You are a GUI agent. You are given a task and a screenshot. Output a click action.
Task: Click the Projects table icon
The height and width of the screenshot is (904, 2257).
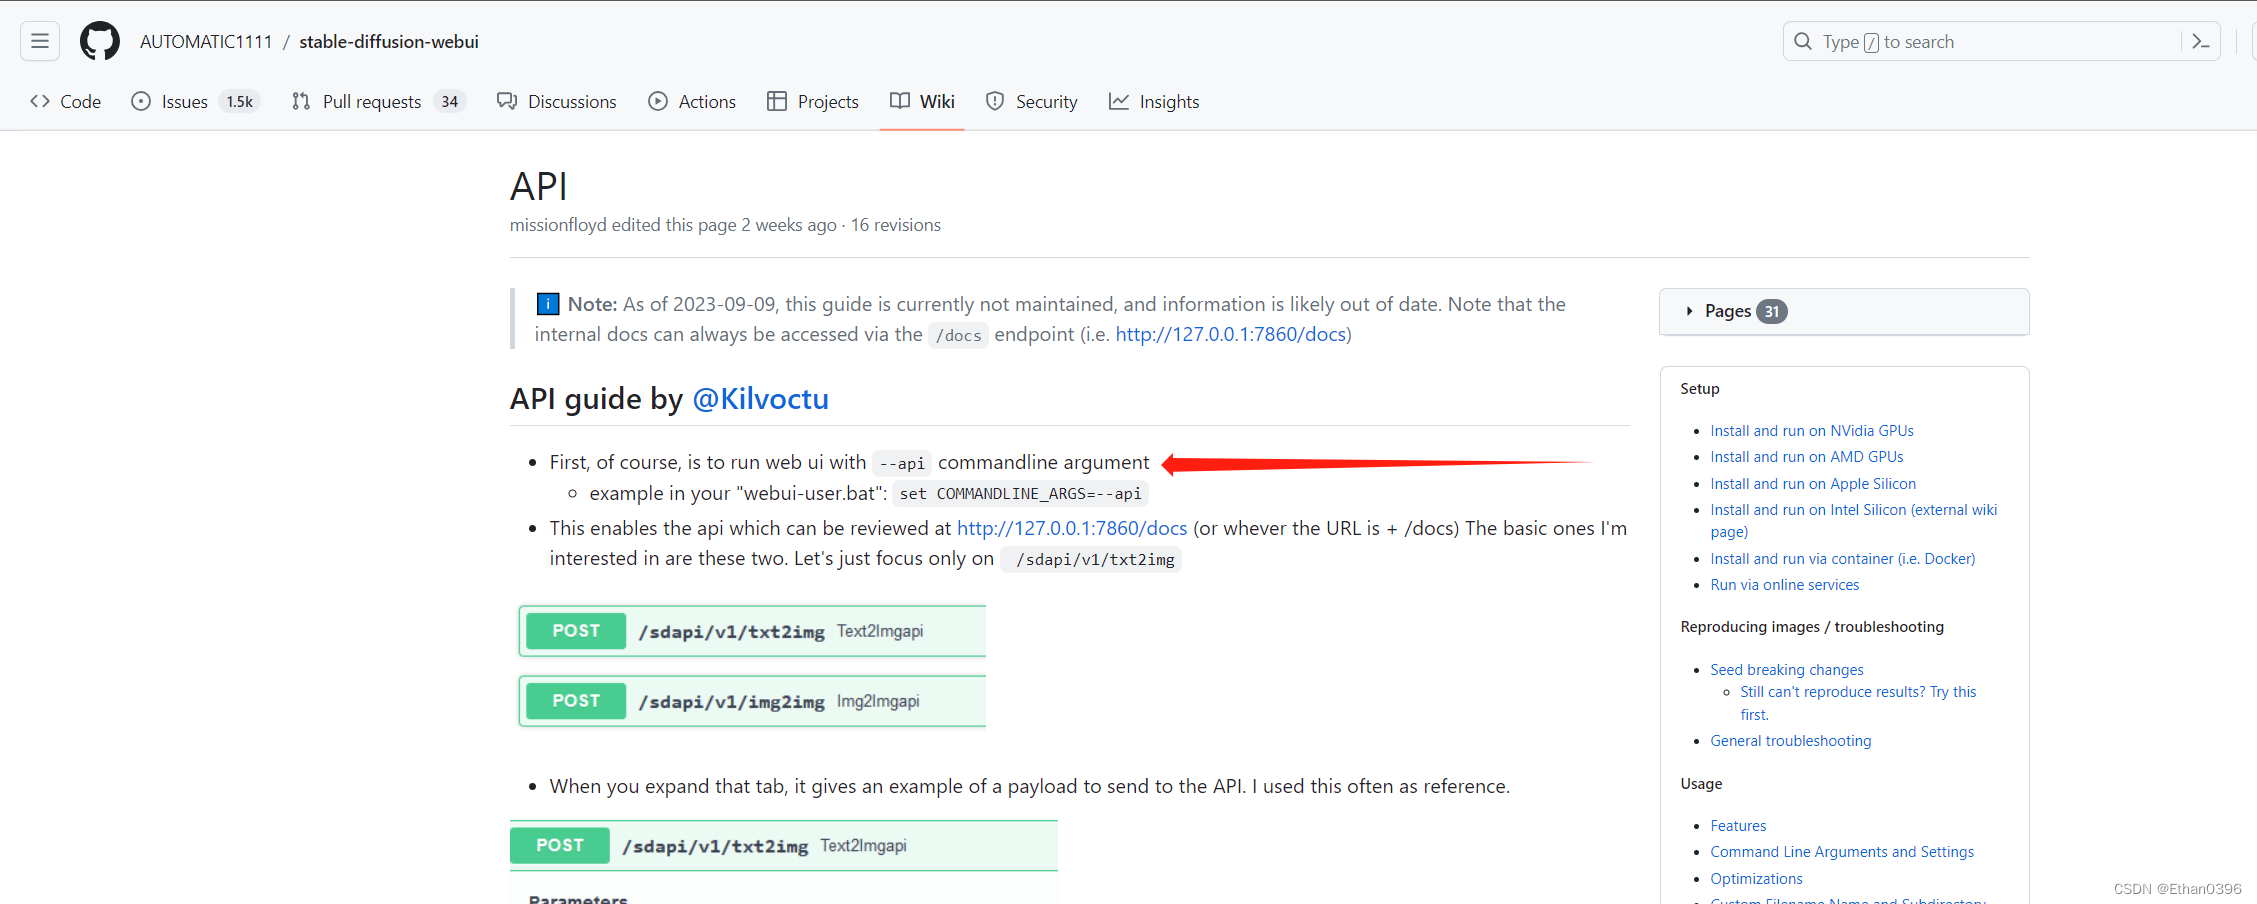pos(777,101)
